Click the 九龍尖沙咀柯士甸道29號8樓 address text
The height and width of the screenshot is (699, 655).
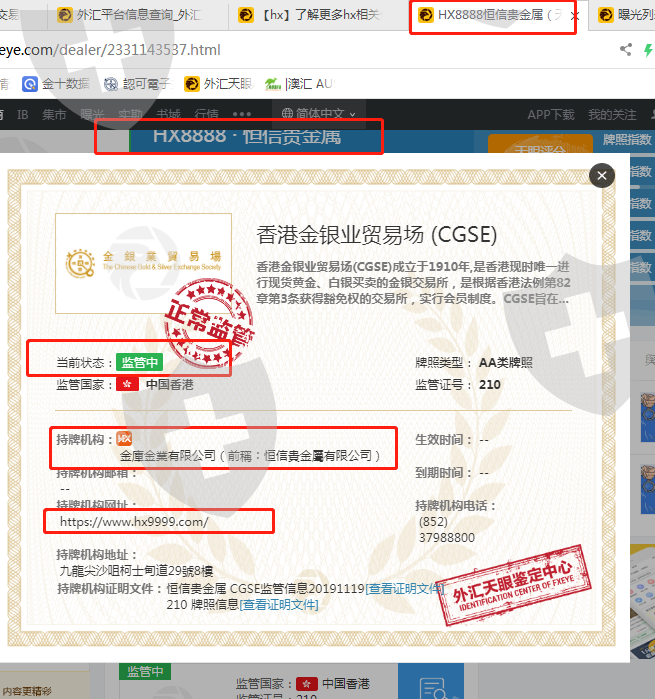[136, 571]
